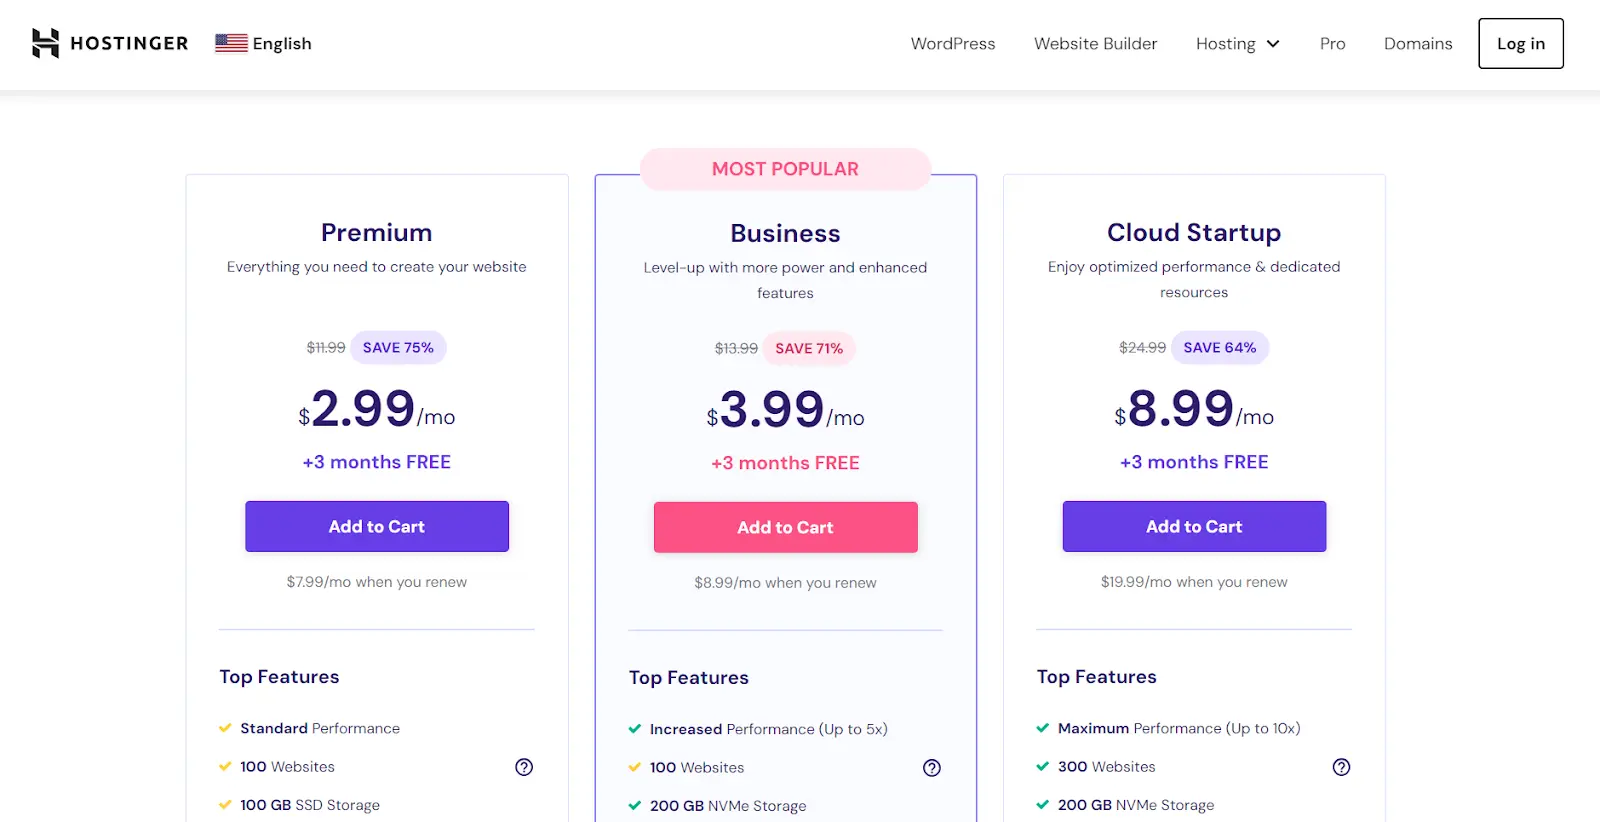Open the Domains page
The image size is (1600, 822).
[1417, 43]
